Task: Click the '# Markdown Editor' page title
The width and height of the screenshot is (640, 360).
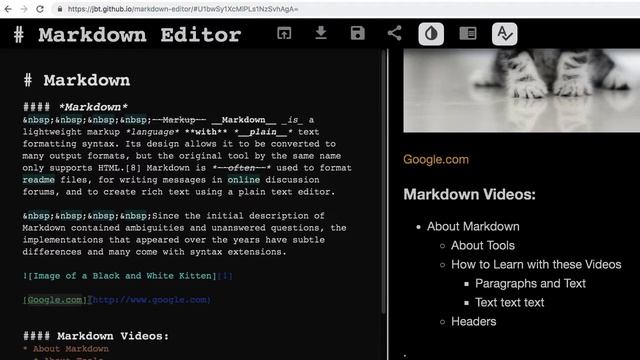Action: pyautogui.click(x=127, y=35)
